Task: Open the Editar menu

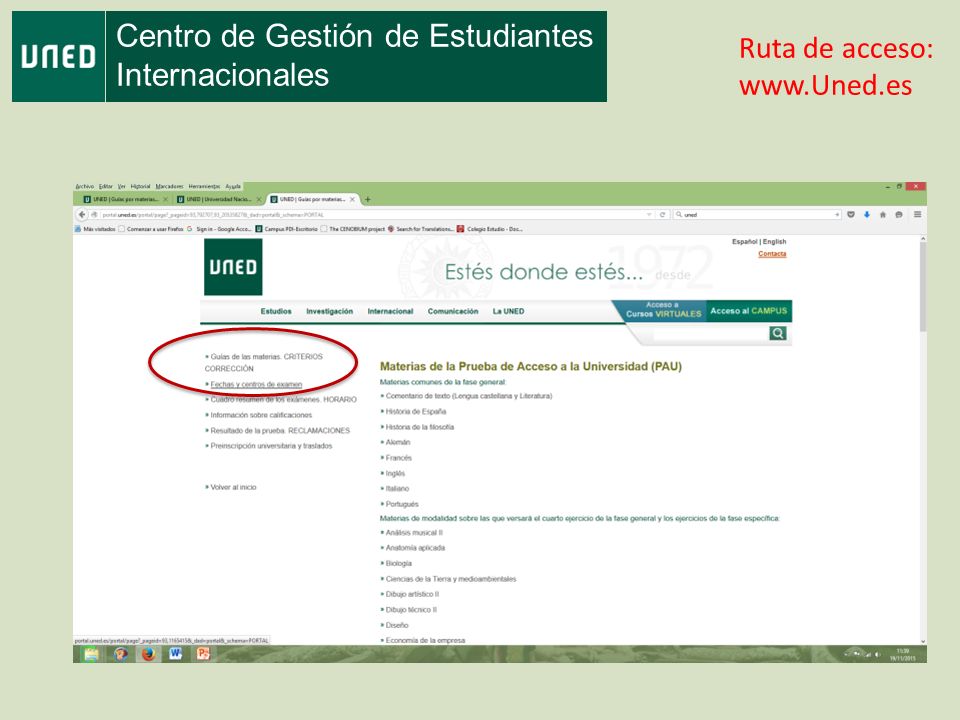Action: coord(106,186)
